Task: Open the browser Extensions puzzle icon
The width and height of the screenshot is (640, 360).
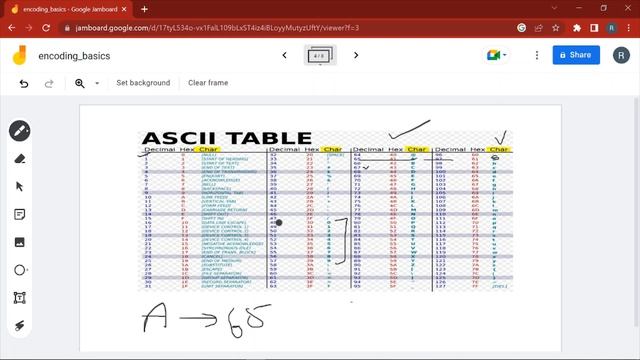Action: [577, 28]
